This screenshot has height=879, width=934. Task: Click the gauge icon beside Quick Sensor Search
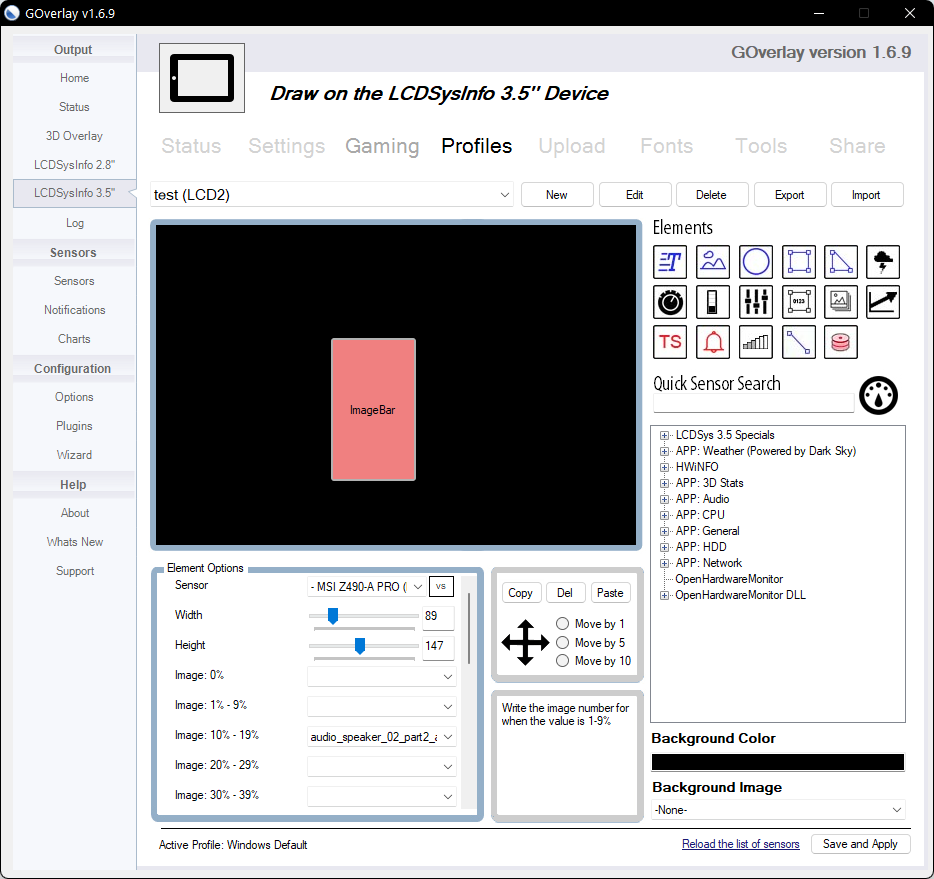(878, 395)
